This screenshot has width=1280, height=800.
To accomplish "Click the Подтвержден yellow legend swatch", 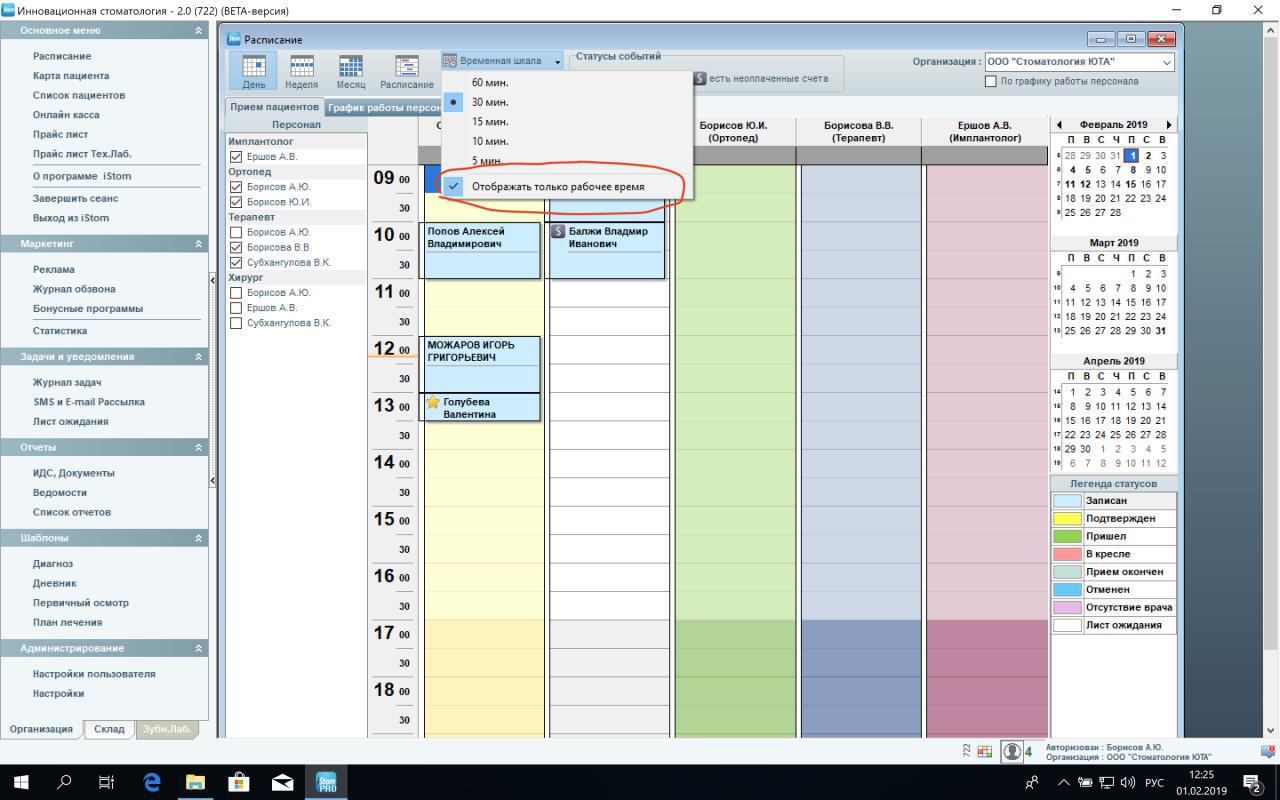I will coord(1067,518).
